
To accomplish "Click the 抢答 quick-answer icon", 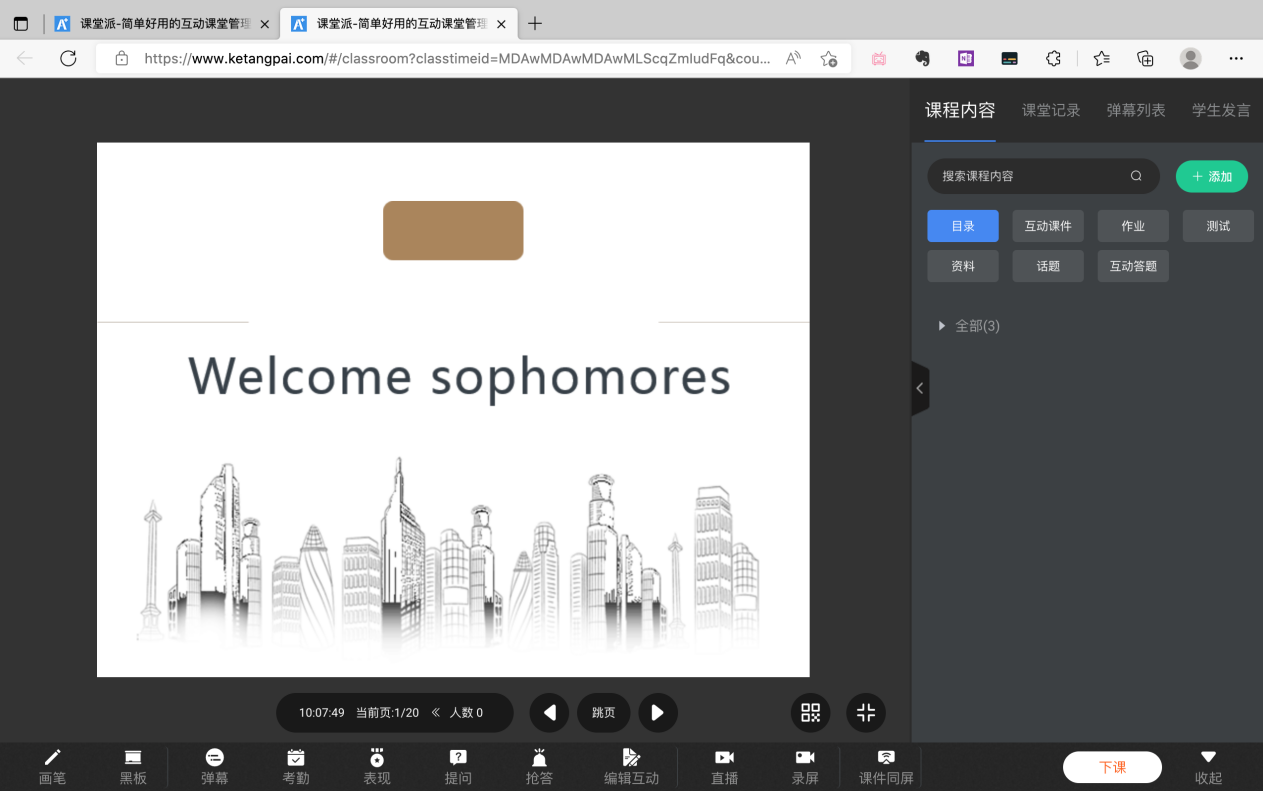I will tap(539, 766).
